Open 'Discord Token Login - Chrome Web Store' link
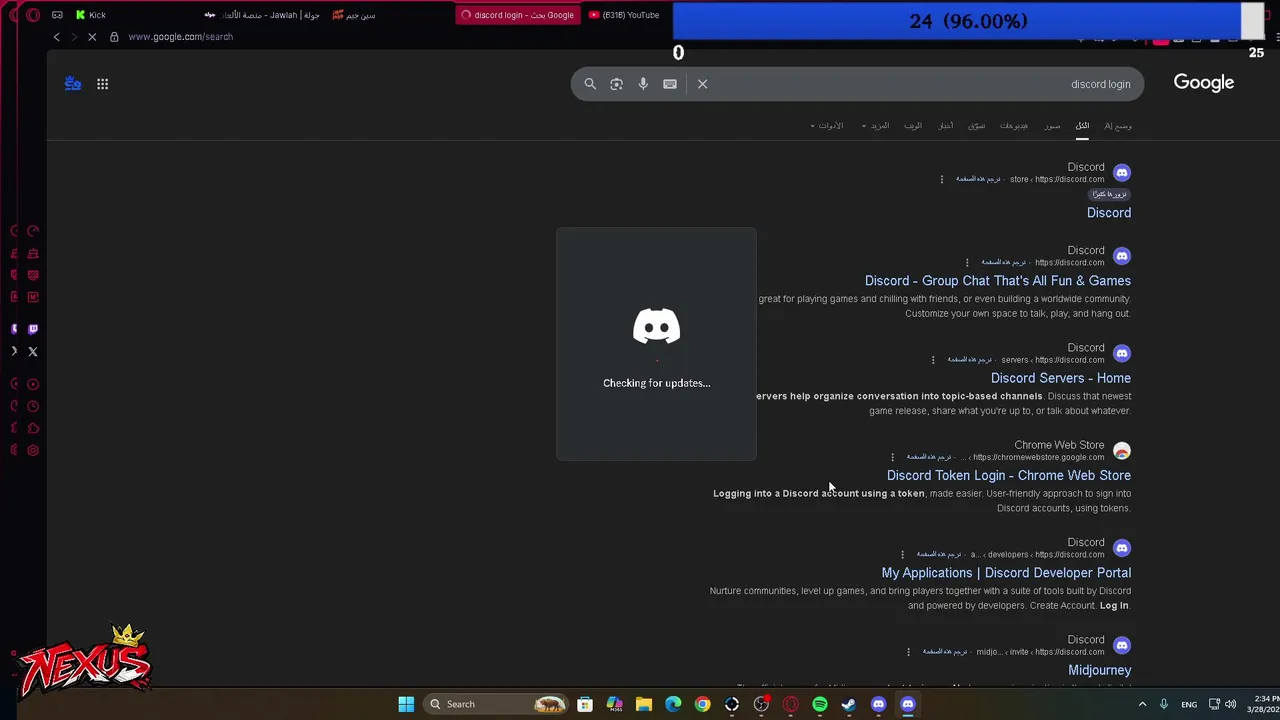Screen dimensions: 1280x720 pyautogui.click(x=1009, y=476)
